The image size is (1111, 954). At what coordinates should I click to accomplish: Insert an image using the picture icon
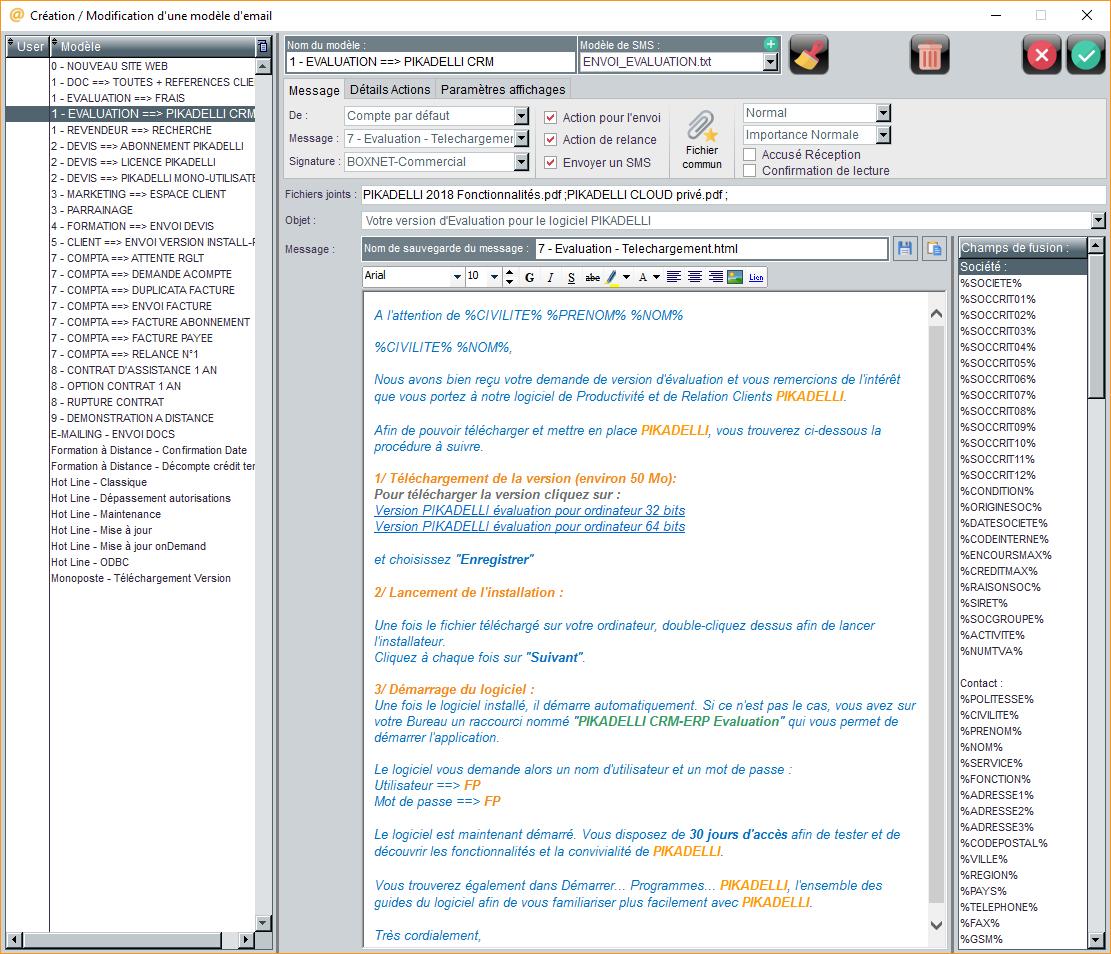click(735, 277)
